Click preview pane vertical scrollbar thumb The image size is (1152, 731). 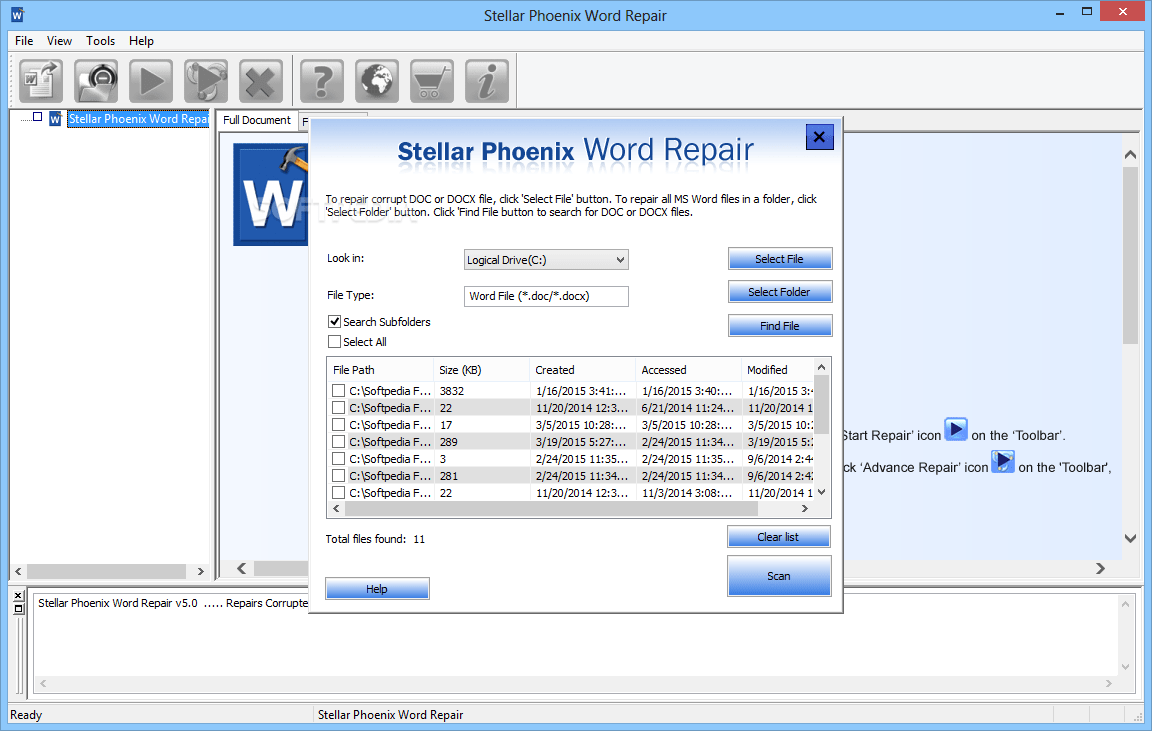point(1131,255)
